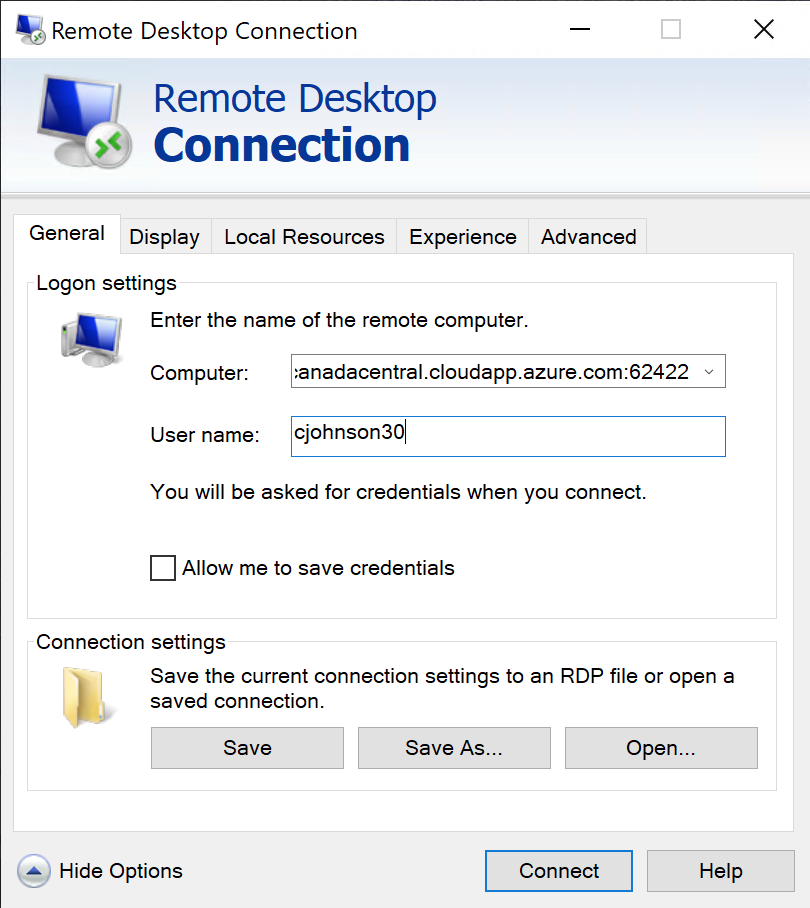Open the Local Resources tab
The image size is (810, 908).
coord(302,236)
